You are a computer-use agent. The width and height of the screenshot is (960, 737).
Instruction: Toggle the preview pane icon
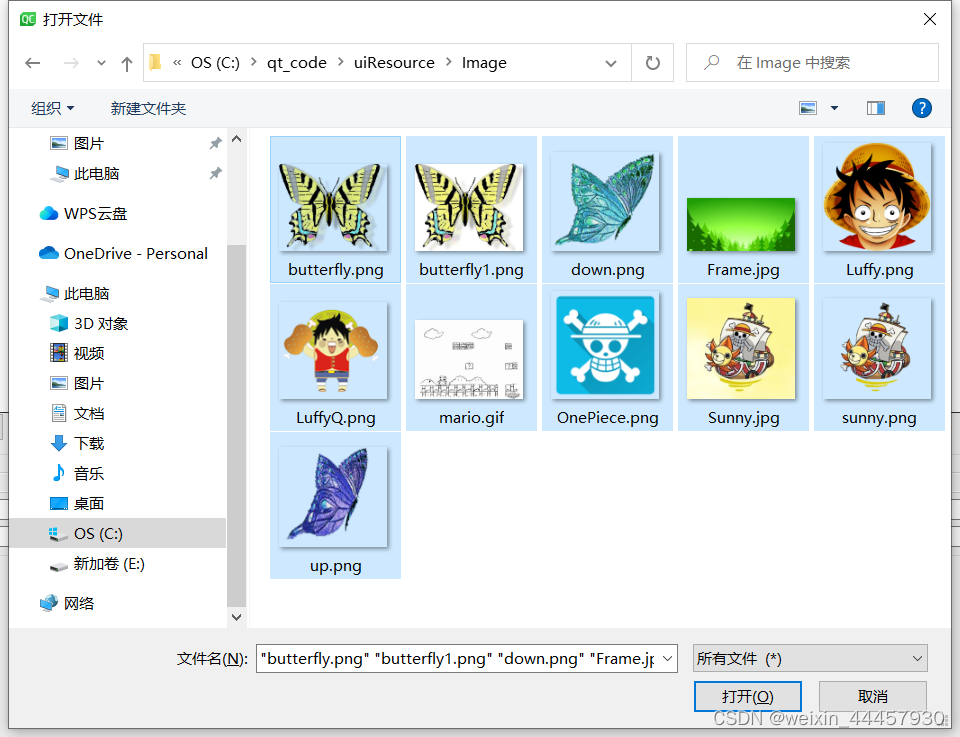point(876,108)
